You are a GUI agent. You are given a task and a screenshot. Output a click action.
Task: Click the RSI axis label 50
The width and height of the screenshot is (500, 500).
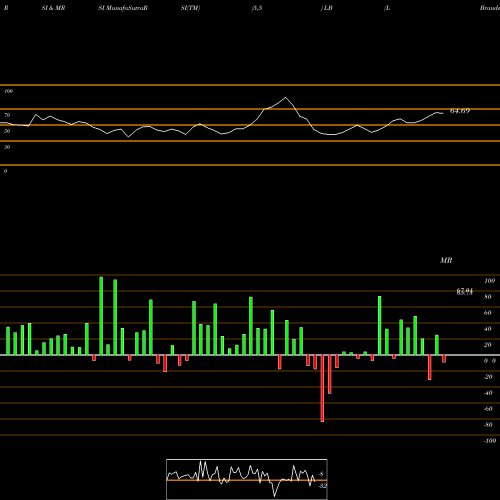click(7, 131)
